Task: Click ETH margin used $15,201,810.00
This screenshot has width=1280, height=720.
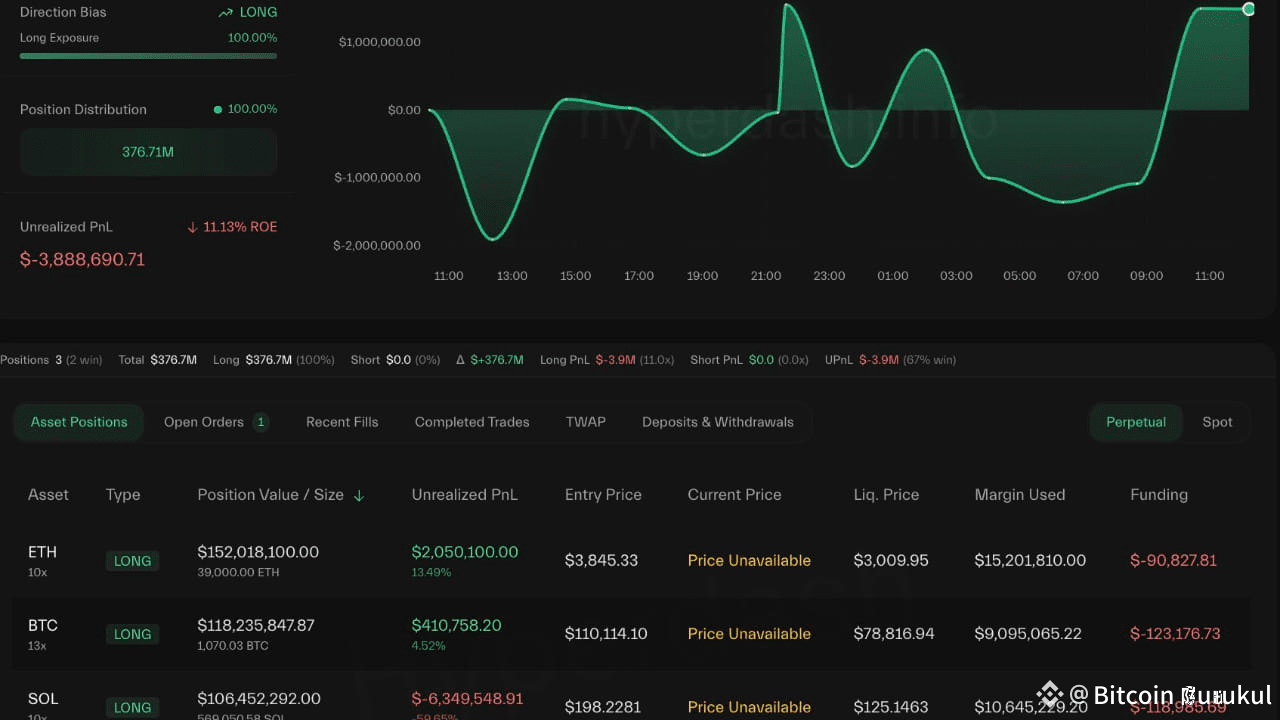Action: pos(1030,560)
